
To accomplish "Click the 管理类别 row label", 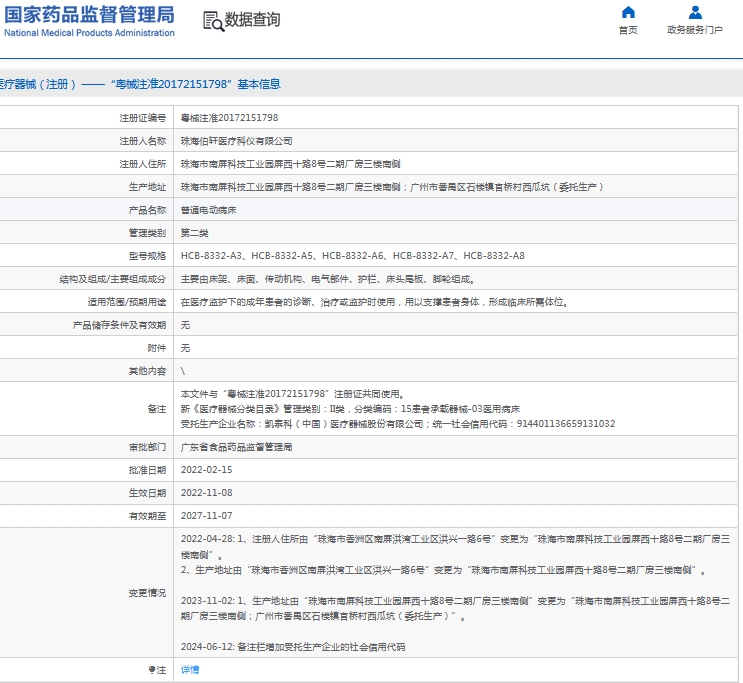I will click(x=147, y=233).
